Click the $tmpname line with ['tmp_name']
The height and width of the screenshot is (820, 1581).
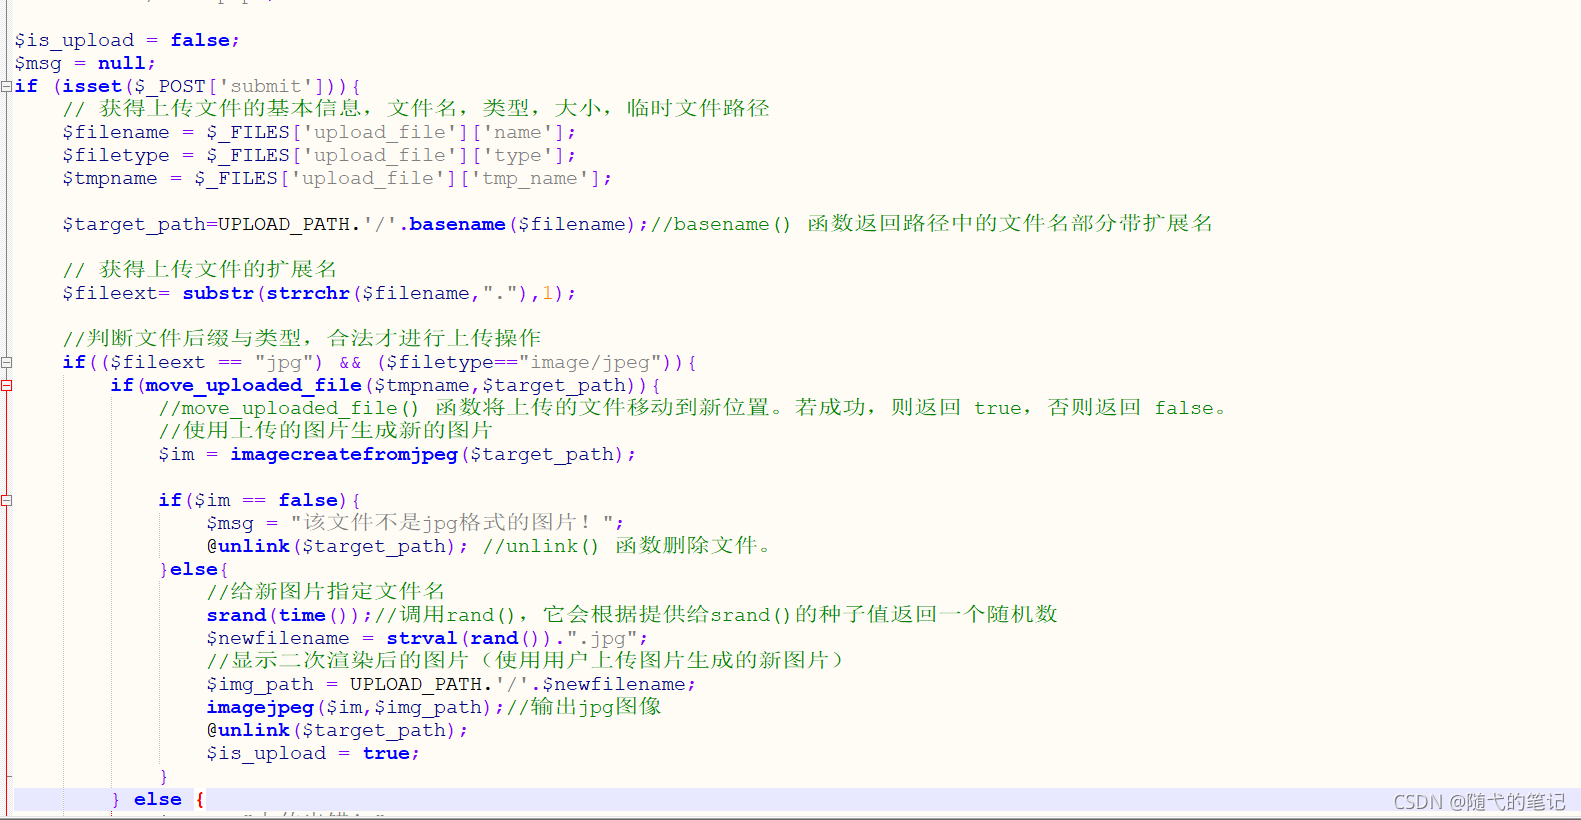click(x=337, y=178)
